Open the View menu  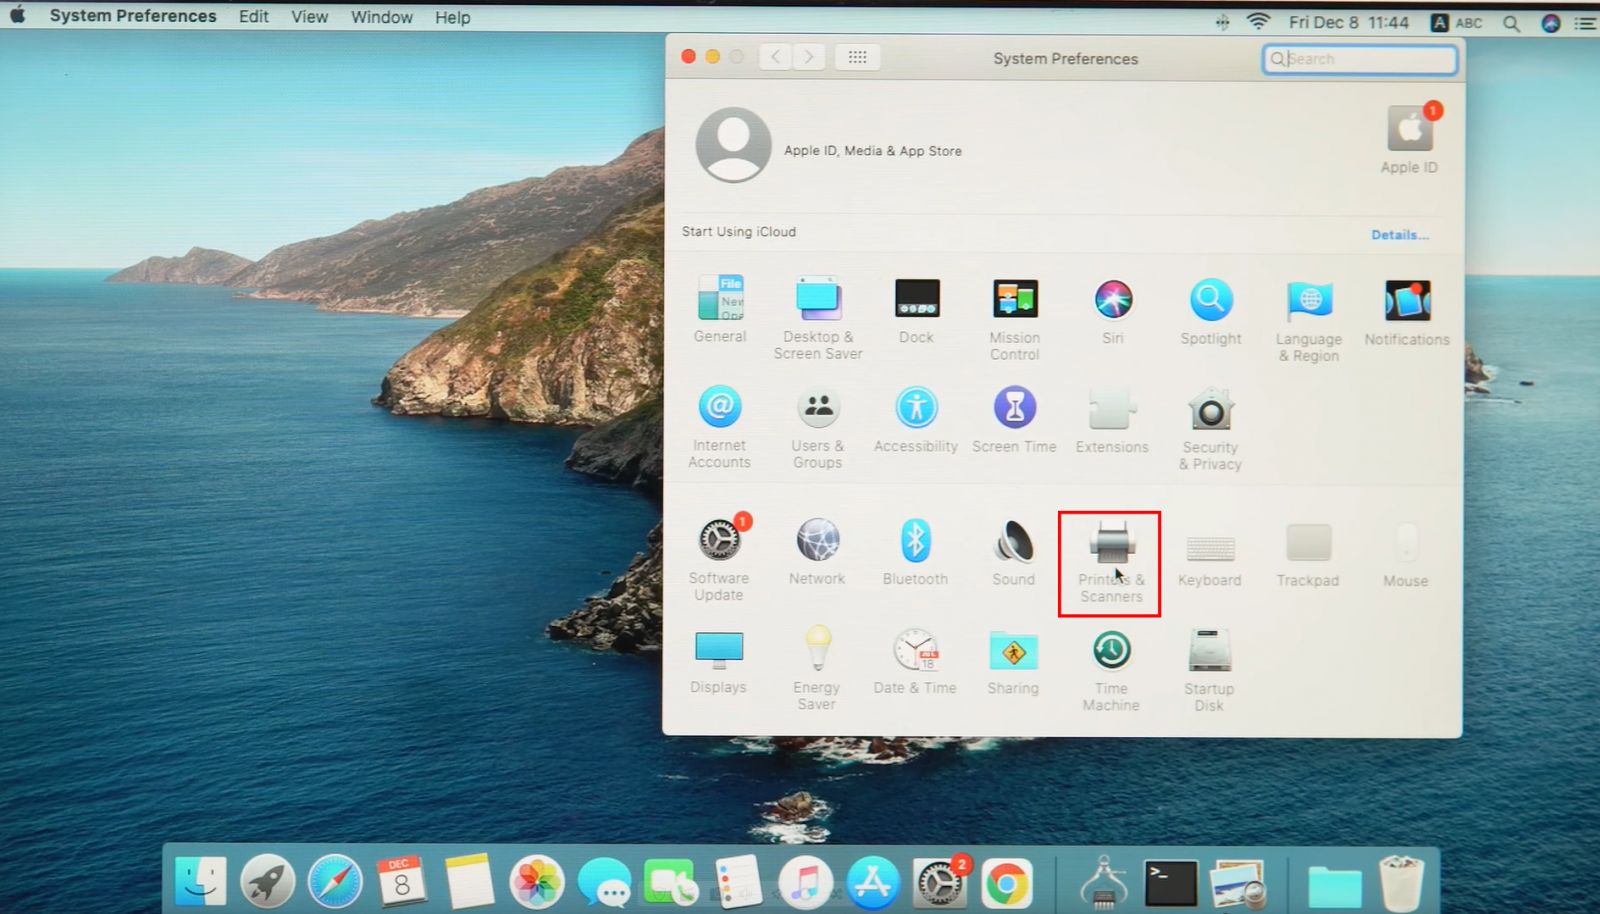310,17
